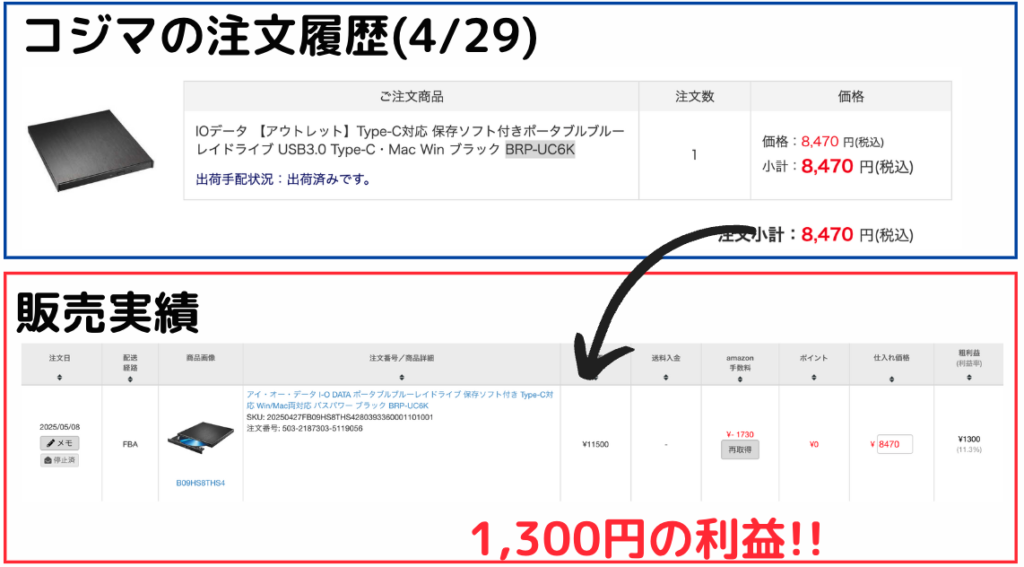
Task: Select highlighted model number BRP-UC6K in Kojima order
Action: [x=540, y=150]
